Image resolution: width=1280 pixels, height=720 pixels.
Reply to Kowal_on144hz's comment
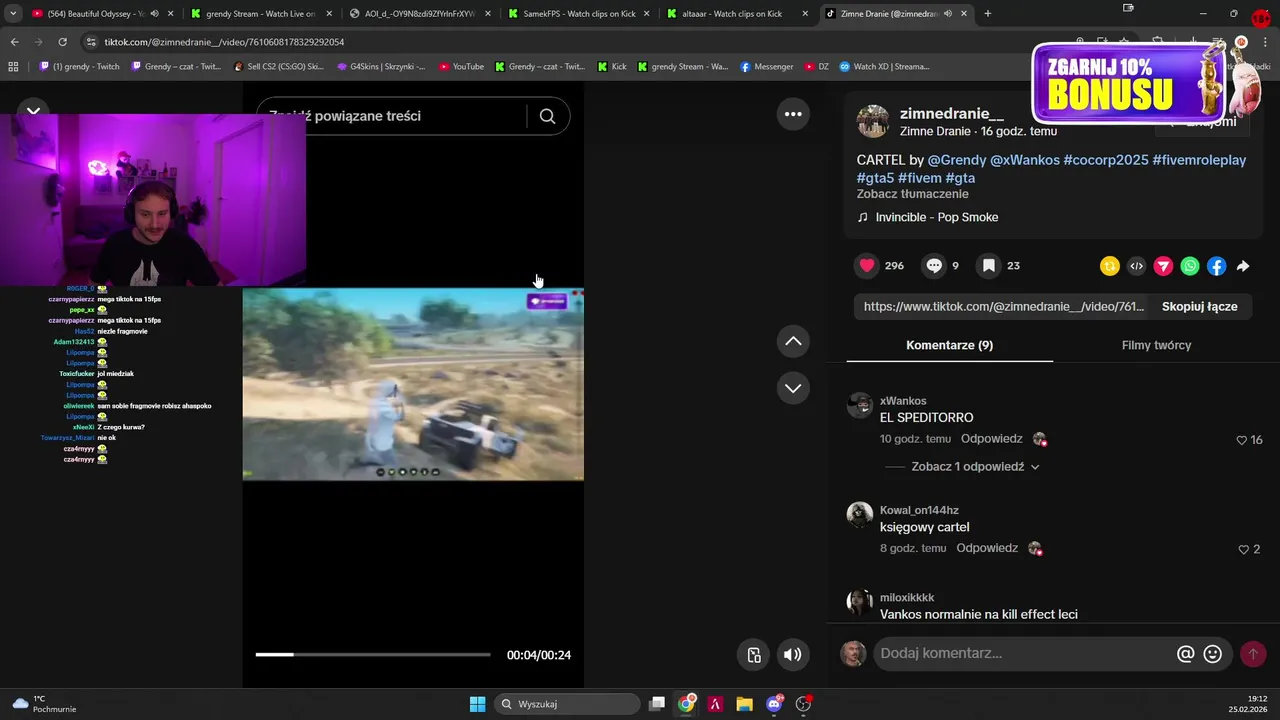pos(987,548)
